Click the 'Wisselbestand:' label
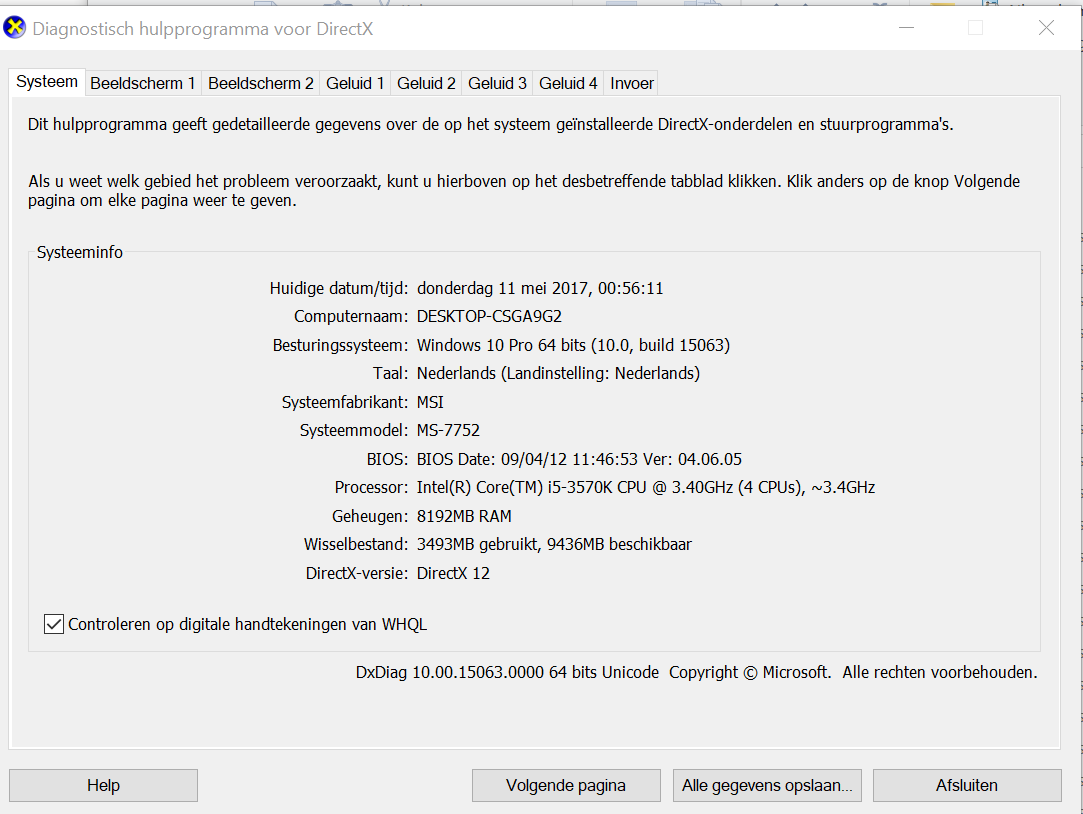Image resolution: width=1083 pixels, height=814 pixels. tap(356, 545)
